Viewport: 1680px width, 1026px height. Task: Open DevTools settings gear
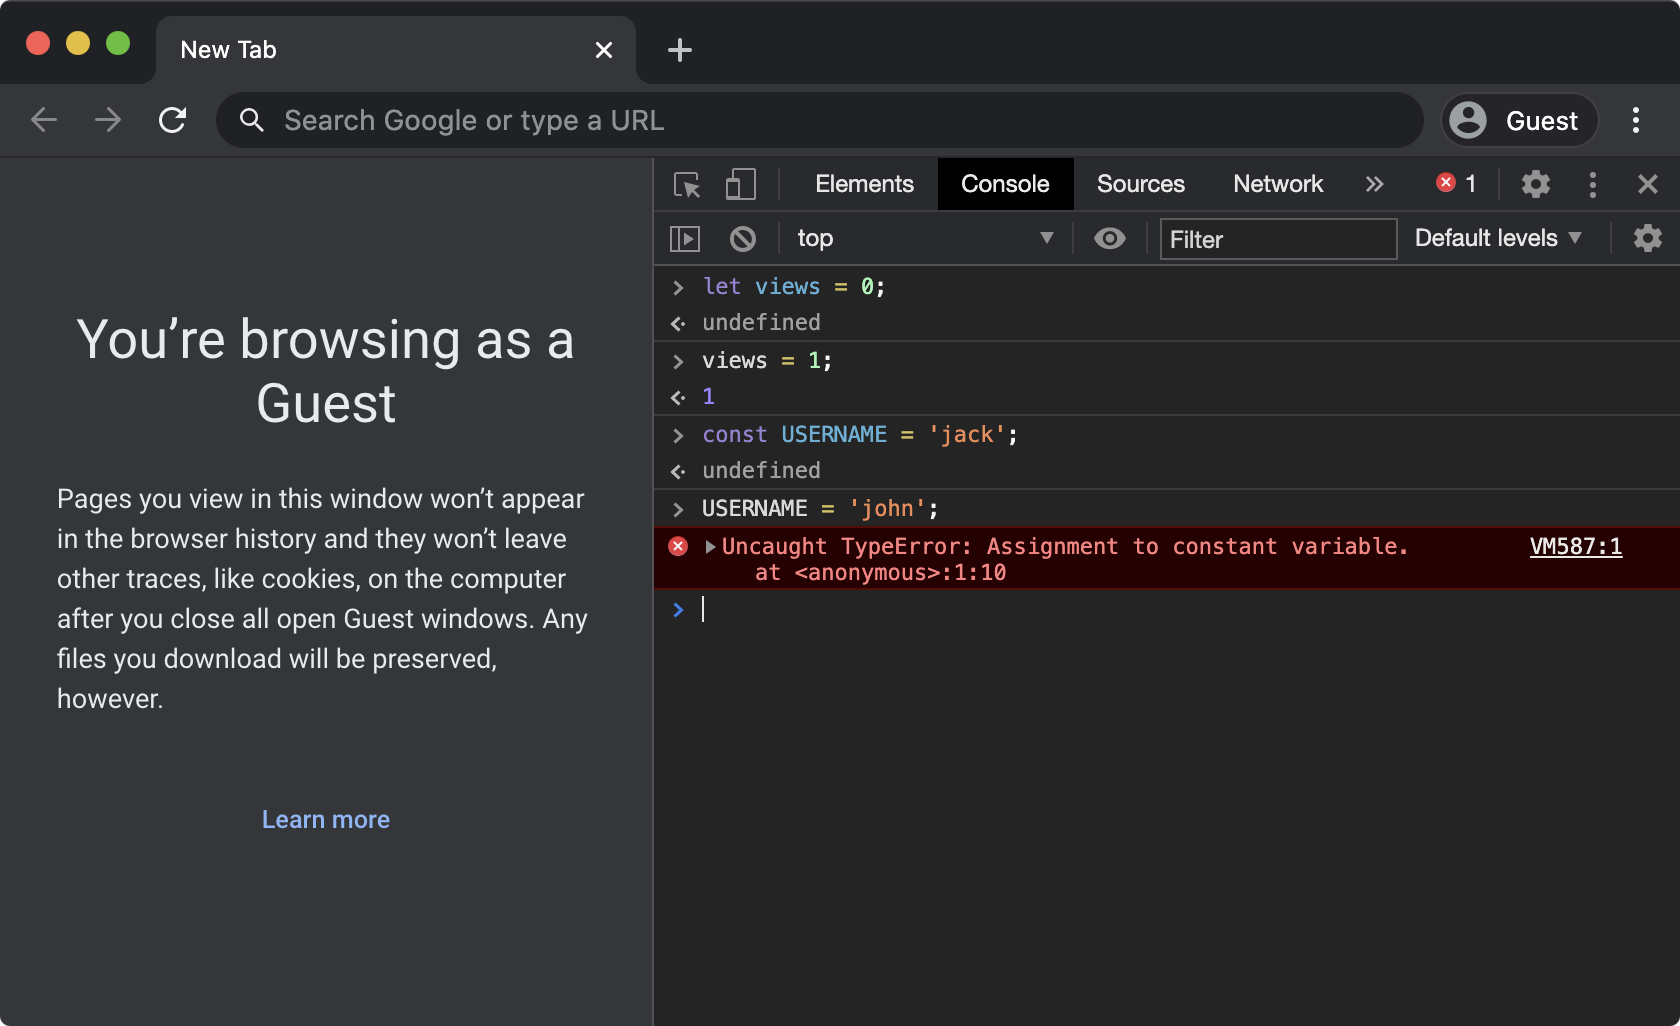pyautogui.click(x=1536, y=184)
